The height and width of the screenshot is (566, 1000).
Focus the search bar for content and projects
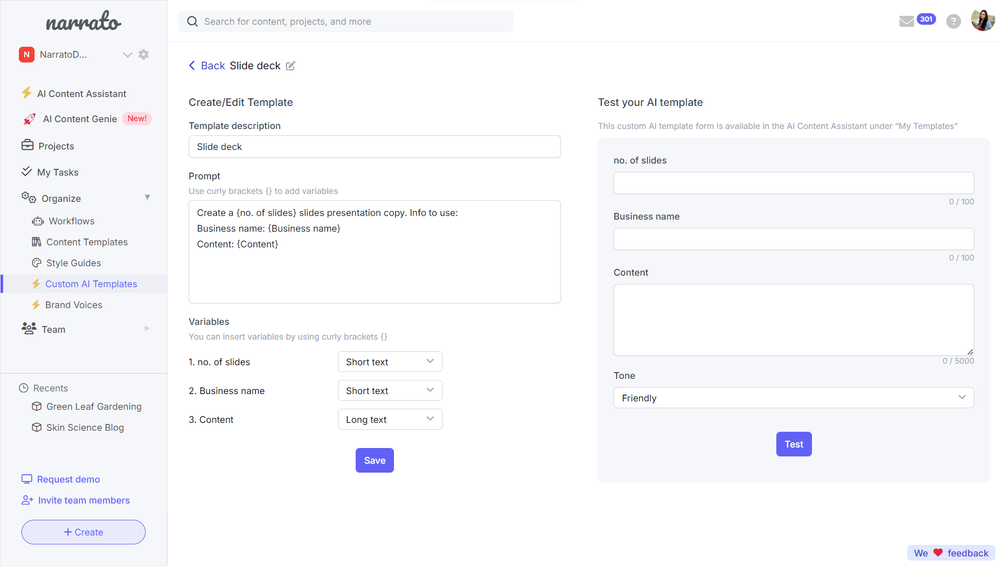coord(346,22)
